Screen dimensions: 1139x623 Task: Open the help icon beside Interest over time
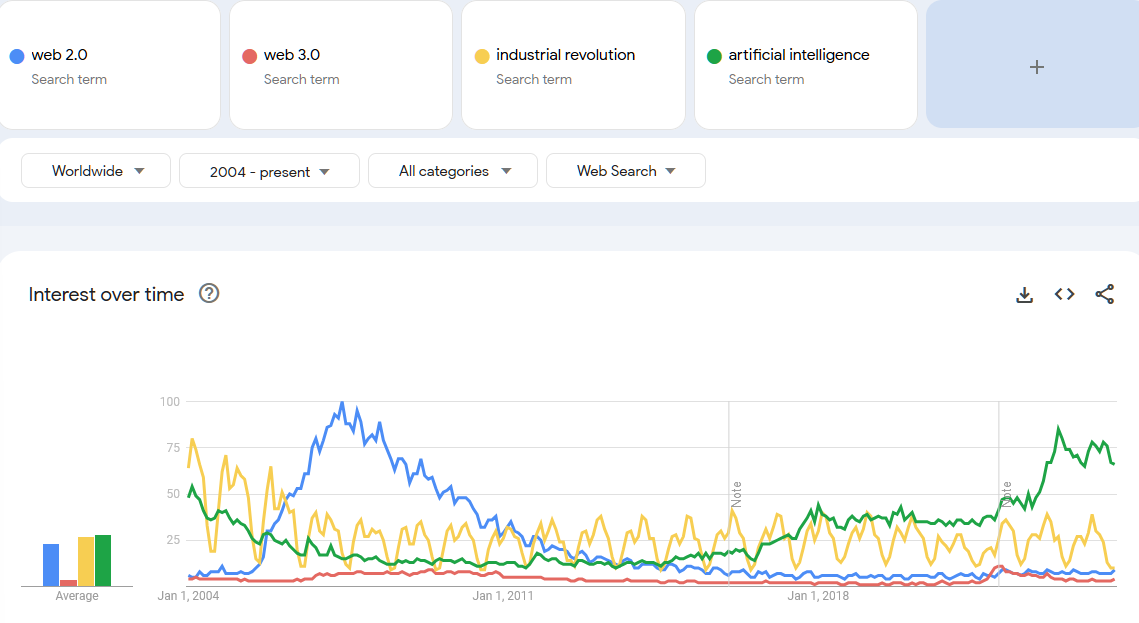coord(209,294)
